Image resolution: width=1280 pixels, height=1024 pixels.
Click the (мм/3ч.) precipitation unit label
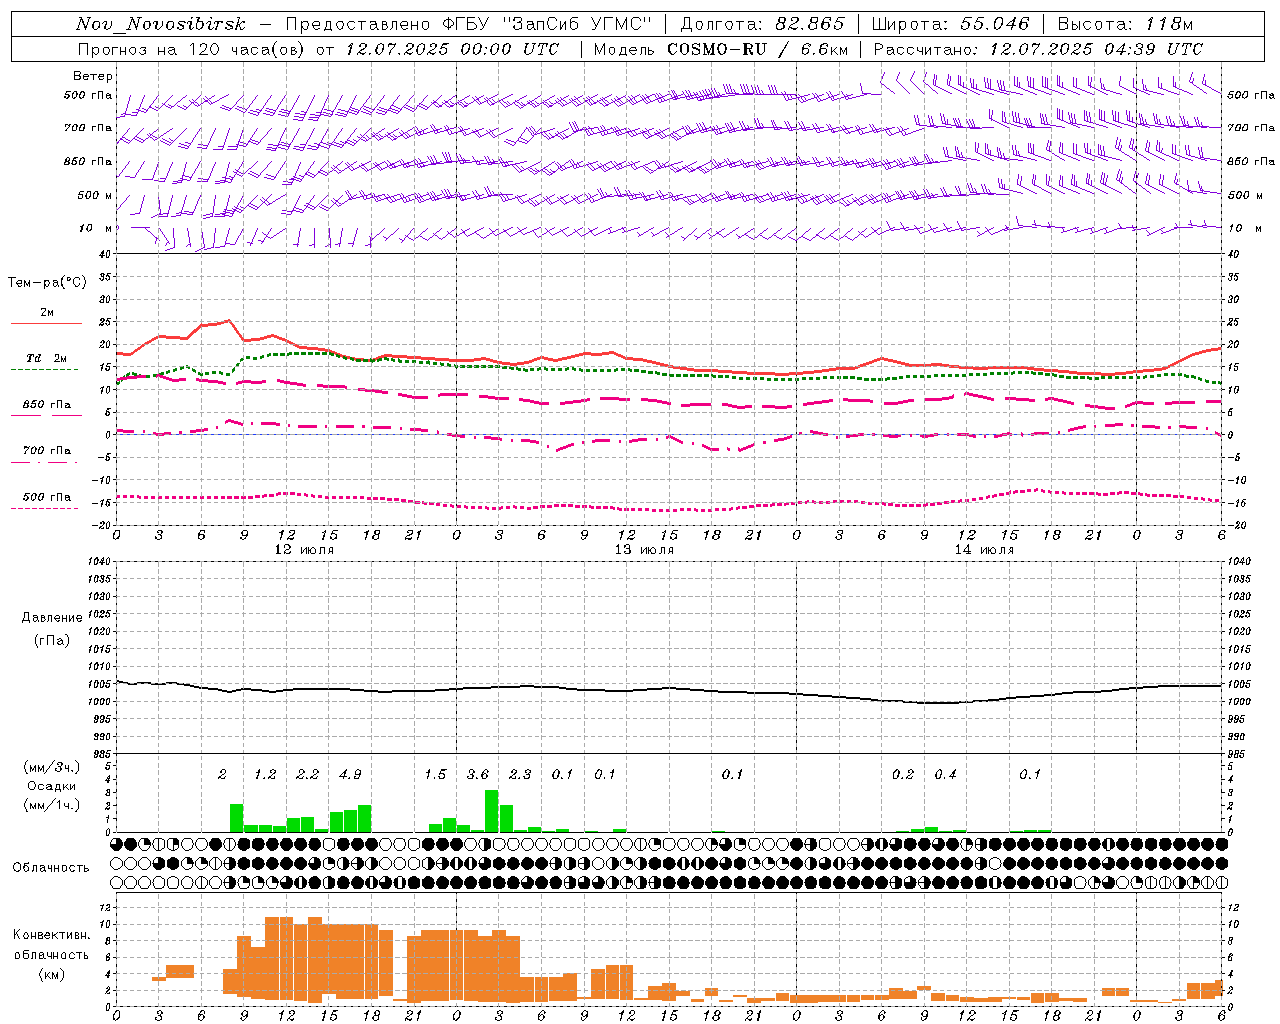(51, 767)
